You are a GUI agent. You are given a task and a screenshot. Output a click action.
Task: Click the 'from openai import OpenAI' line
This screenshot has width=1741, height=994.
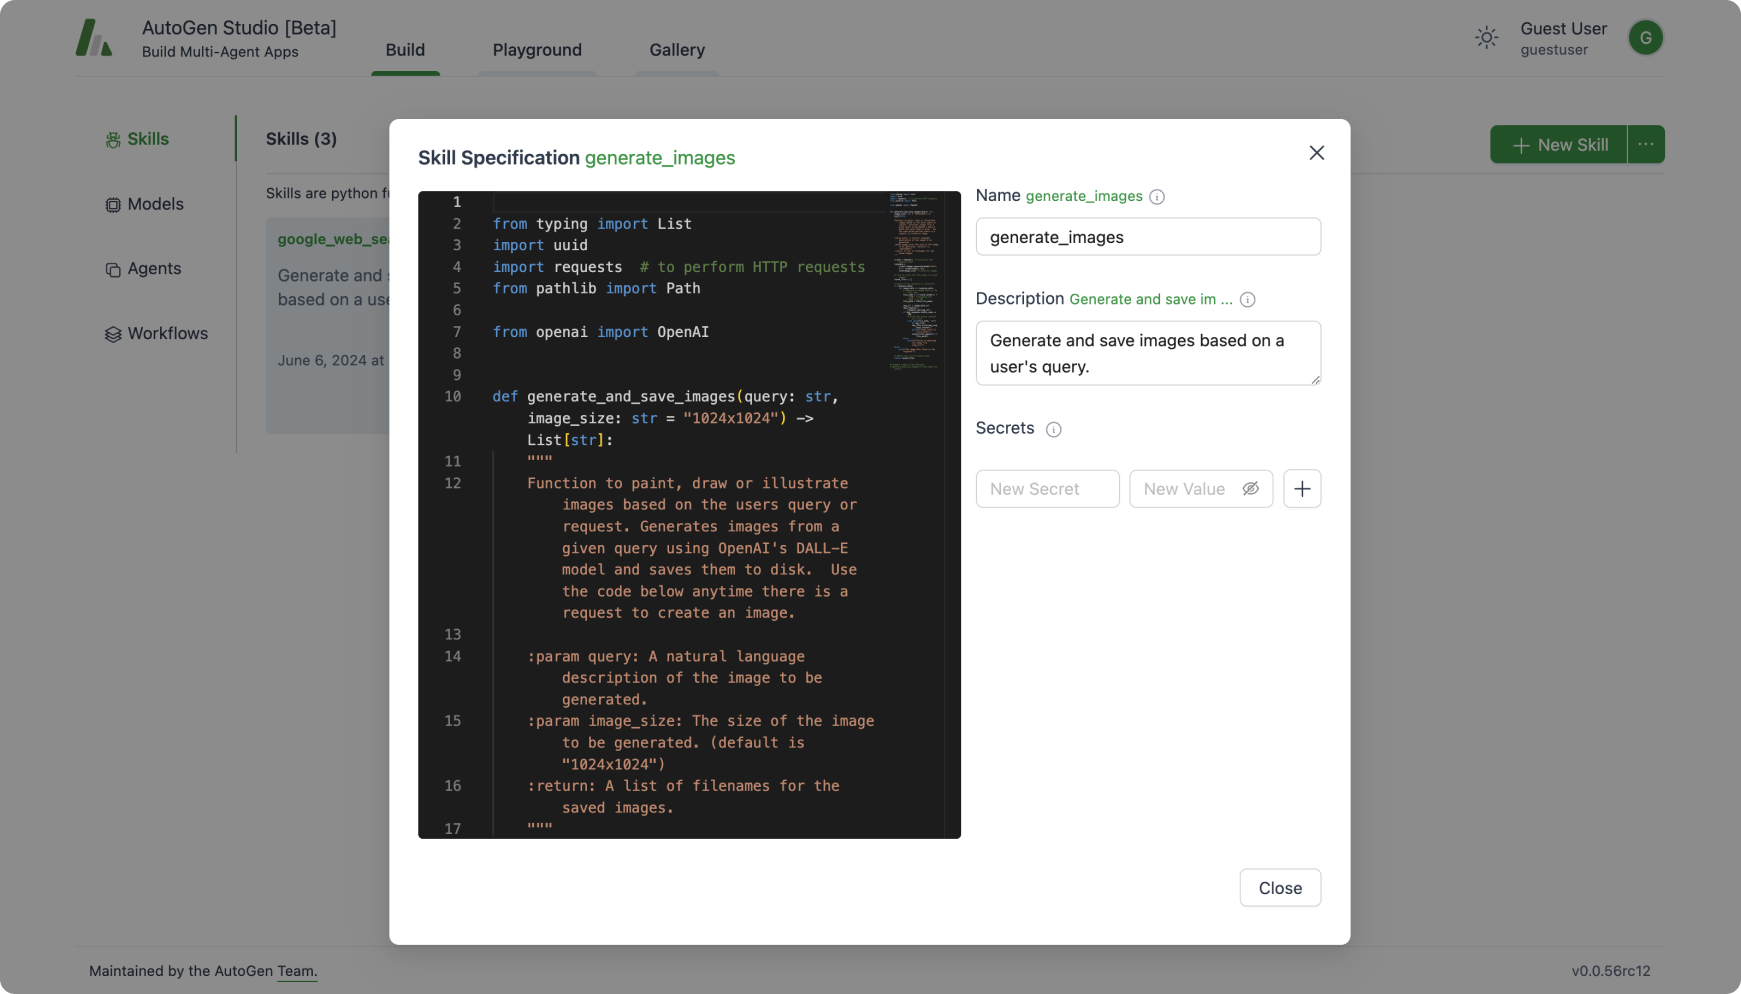[600, 332]
